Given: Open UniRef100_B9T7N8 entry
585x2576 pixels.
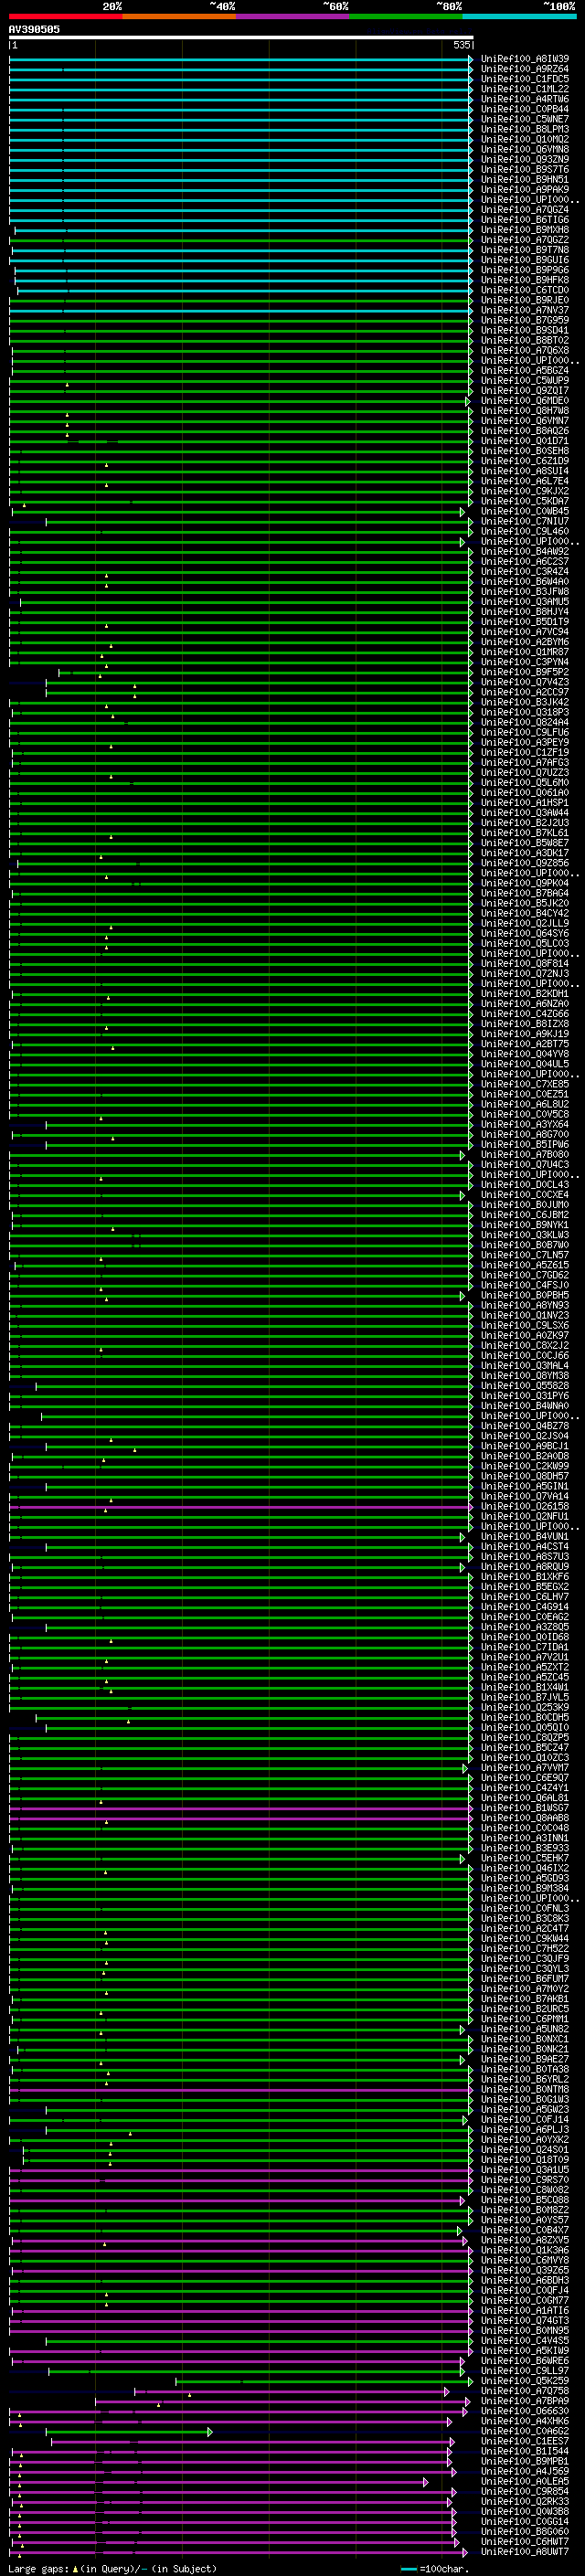Looking at the screenshot, I should pos(525,250).
